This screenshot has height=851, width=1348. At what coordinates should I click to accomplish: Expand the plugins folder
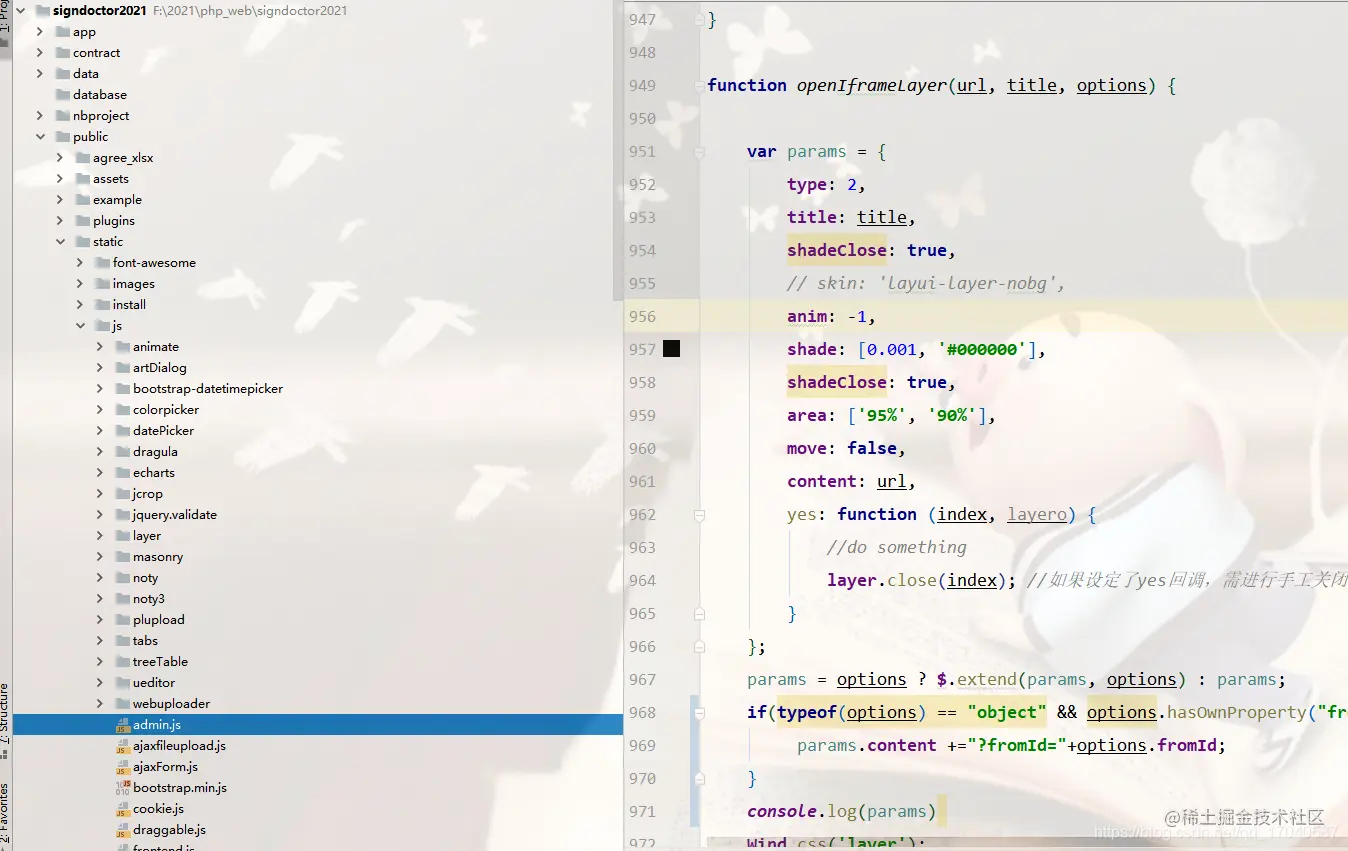60,221
